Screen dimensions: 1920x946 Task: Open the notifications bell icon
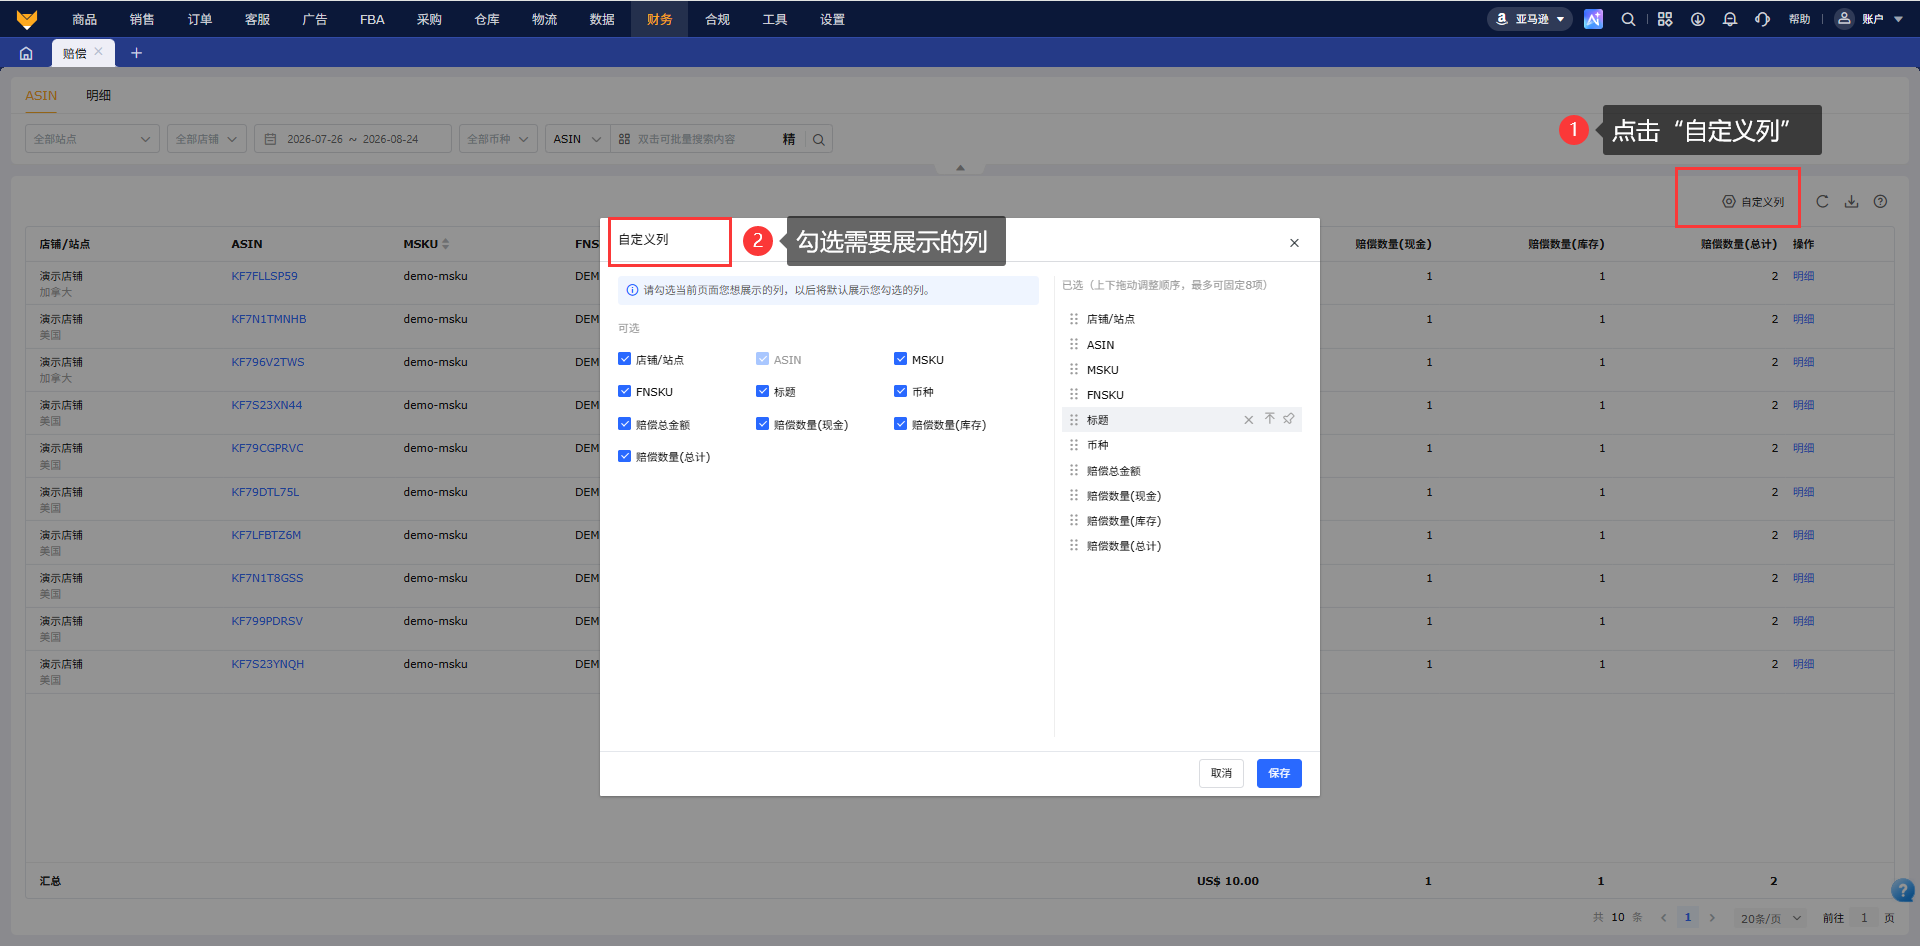tap(1730, 19)
